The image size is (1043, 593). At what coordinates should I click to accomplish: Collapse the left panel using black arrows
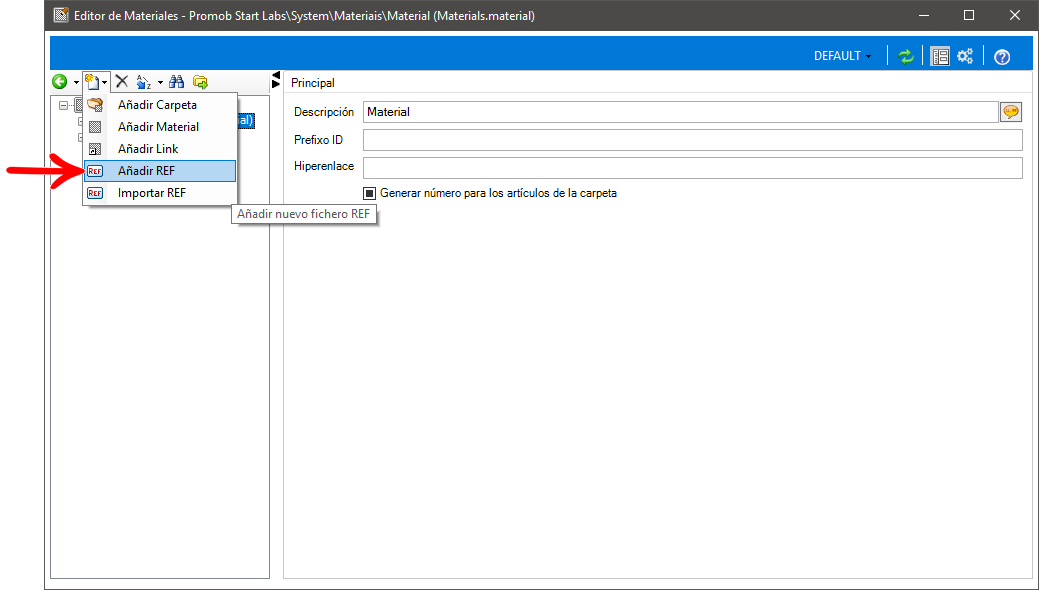click(276, 80)
